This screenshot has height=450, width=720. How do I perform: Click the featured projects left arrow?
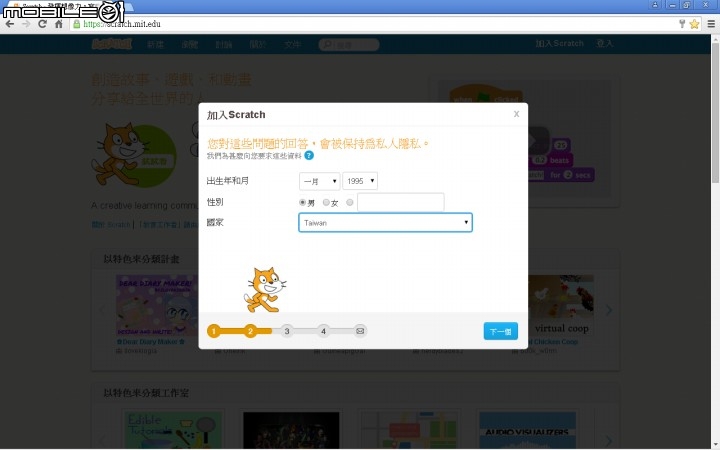102,310
